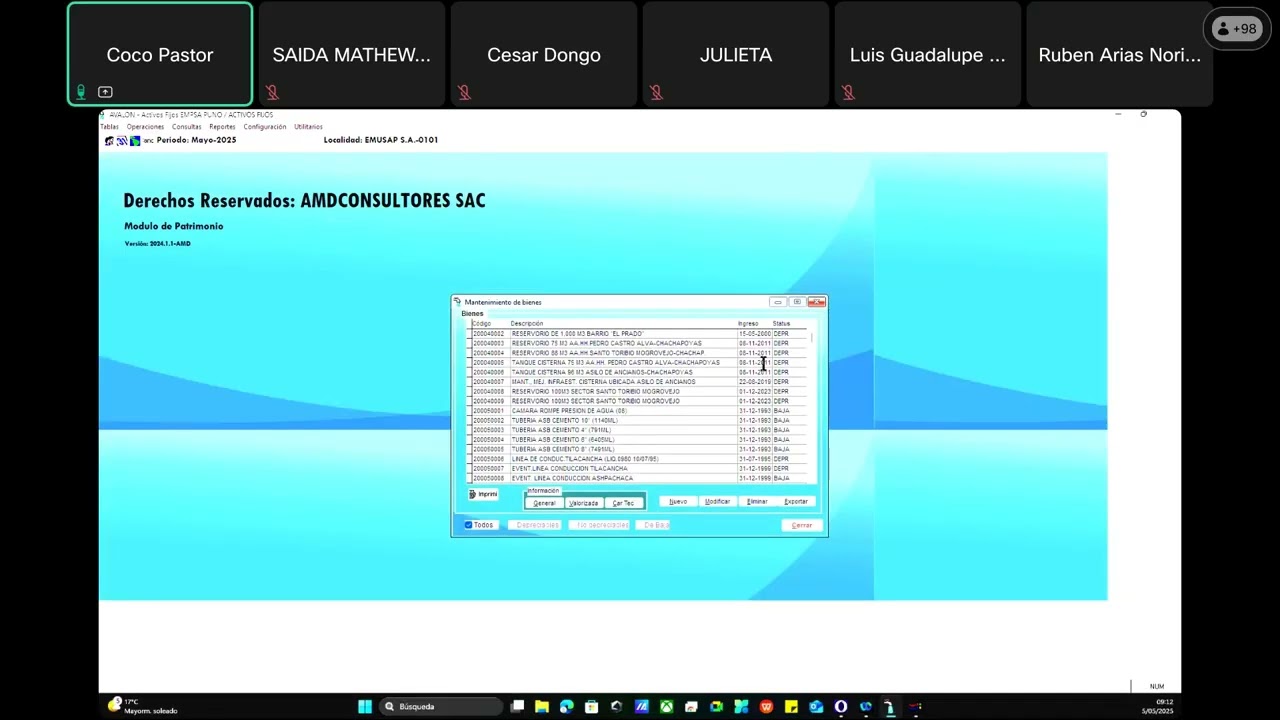Select row with code 200050004
Image resolution: width=1280 pixels, height=720 pixels.
638,440
